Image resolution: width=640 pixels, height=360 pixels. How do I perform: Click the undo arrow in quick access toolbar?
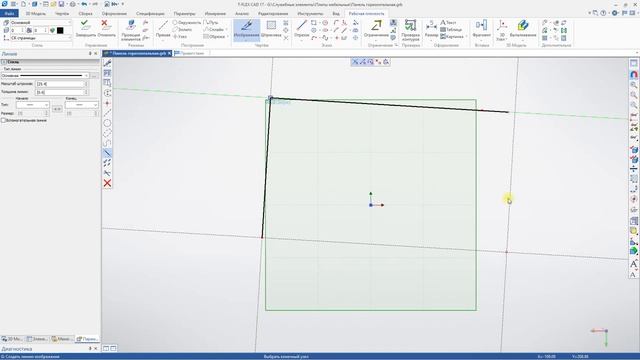click(x=84, y=4)
